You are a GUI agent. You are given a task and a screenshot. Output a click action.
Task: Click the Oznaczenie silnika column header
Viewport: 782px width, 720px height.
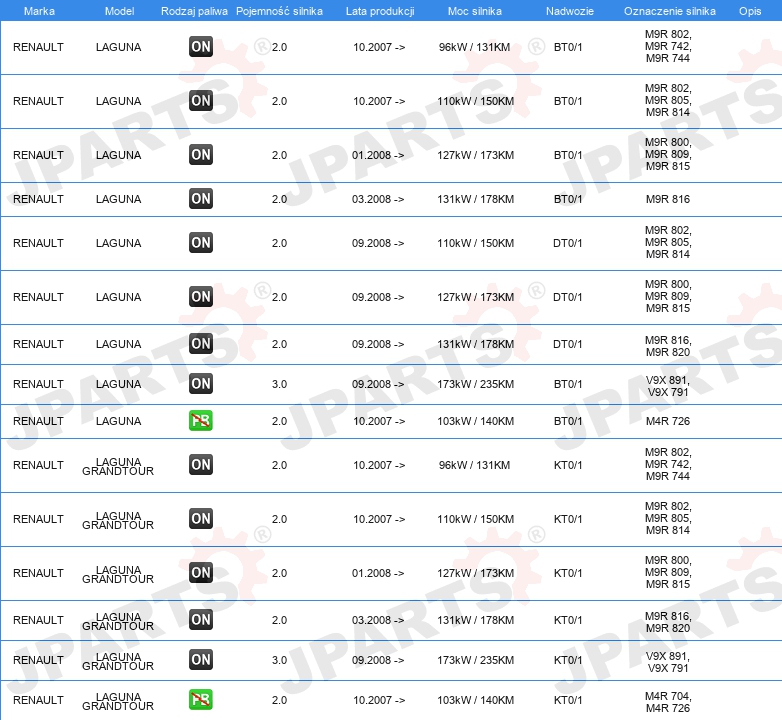(x=670, y=11)
